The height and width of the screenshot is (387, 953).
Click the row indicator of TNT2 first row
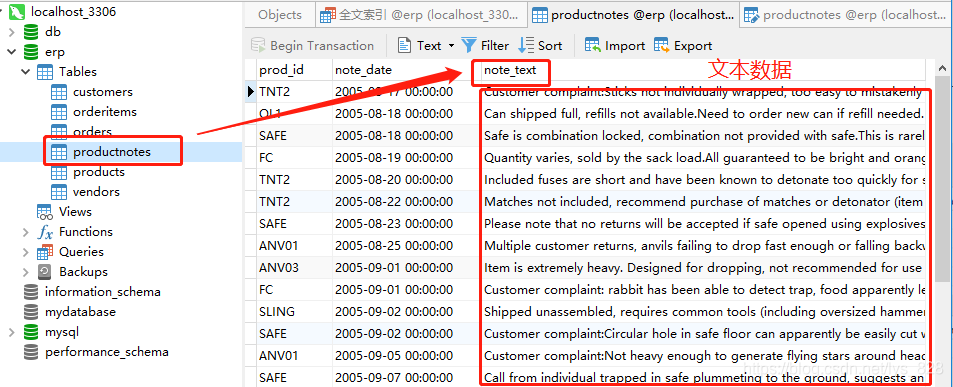tap(250, 92)
